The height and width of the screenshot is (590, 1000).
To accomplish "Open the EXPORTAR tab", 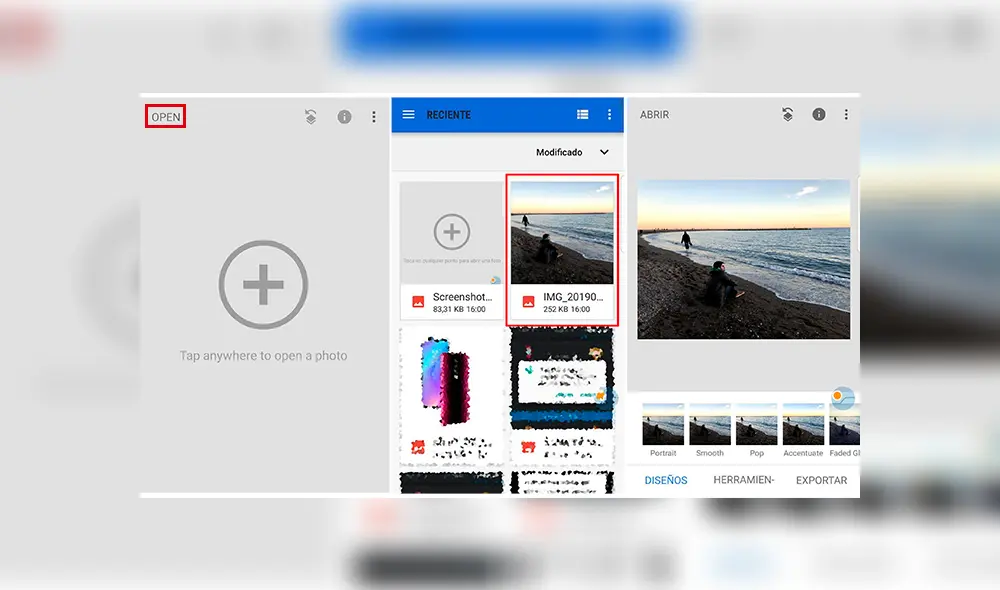I will coord(821,480).
